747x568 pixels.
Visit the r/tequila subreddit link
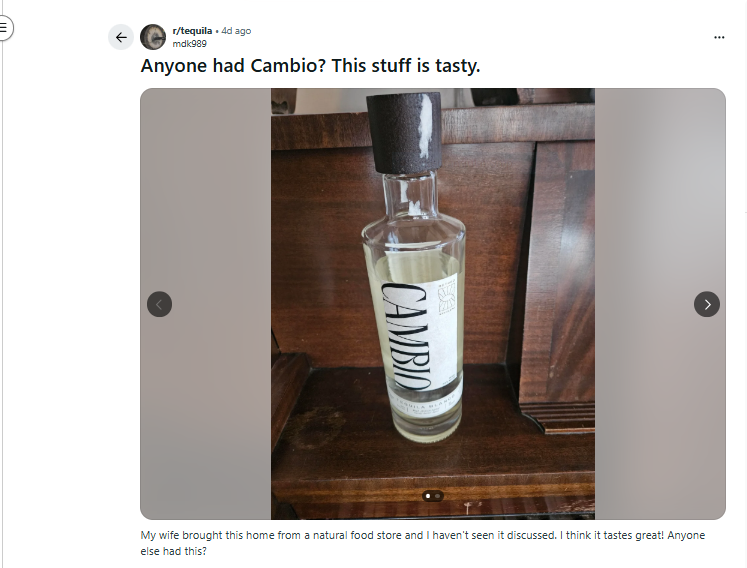(192, 30)
